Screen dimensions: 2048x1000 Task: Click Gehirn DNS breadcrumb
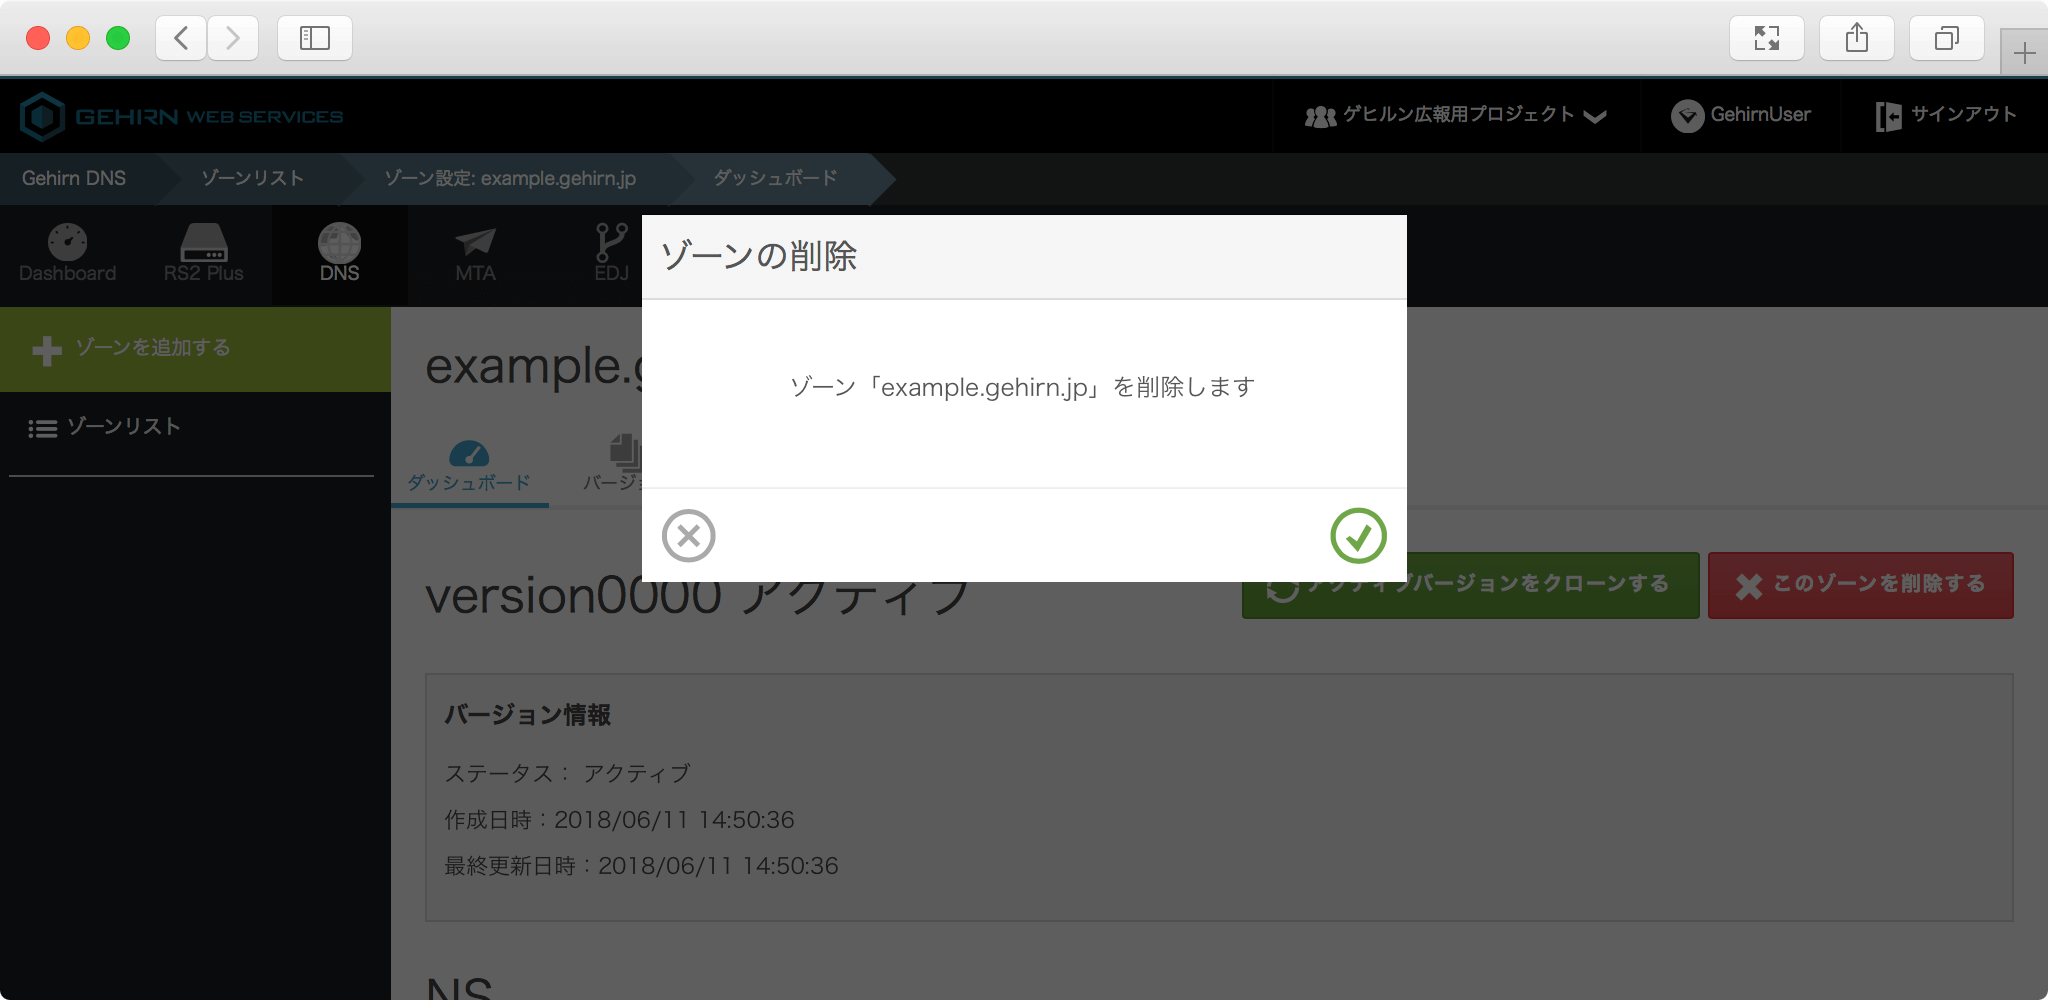74,179
